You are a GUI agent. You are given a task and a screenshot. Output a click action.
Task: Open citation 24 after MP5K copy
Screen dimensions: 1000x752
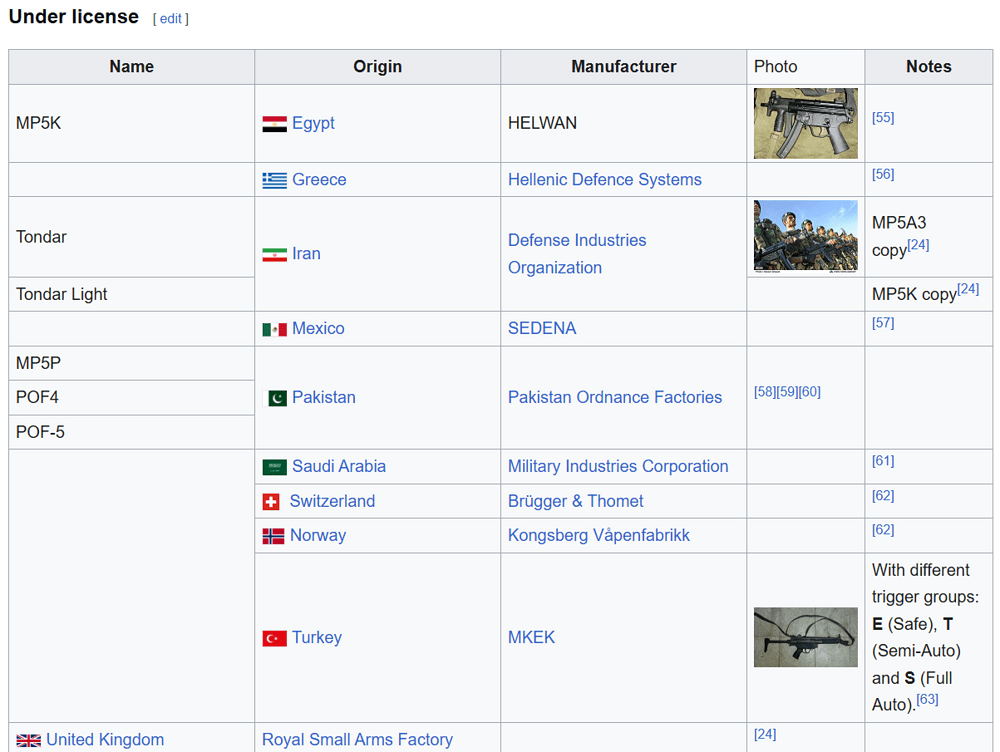tap(967, 289)
